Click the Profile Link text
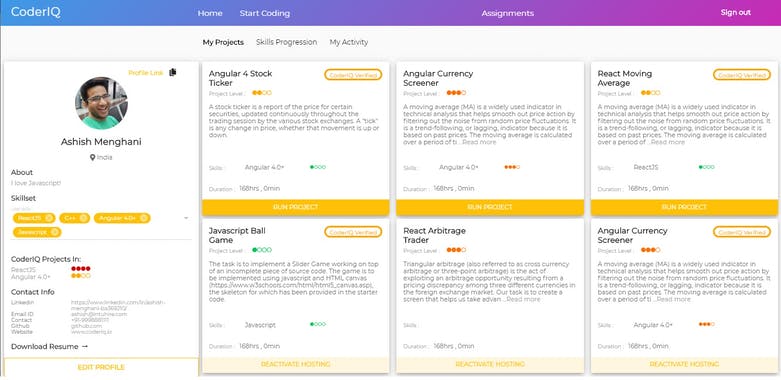 [x=145, y=73]
